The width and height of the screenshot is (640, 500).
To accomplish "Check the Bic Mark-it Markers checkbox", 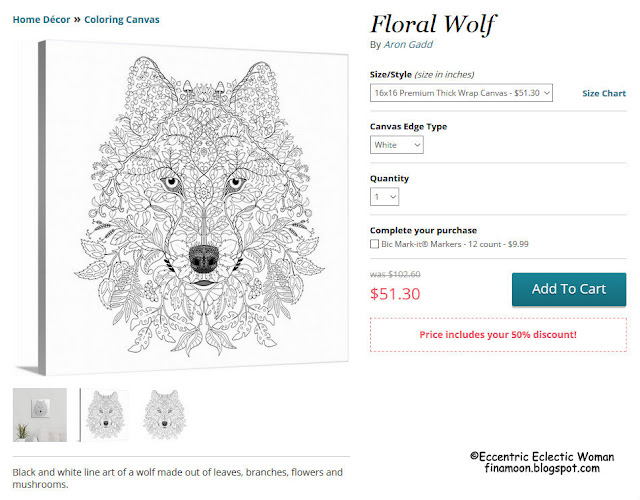I will click(374, 243).
